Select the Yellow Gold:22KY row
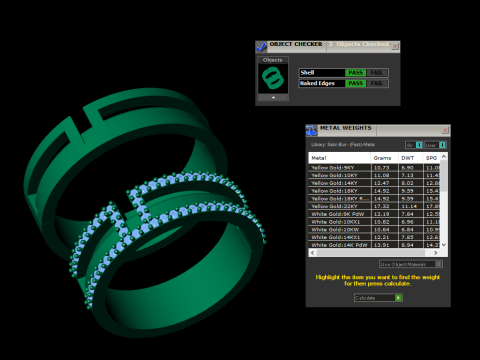This screenshot has width=480, height=360. [x=374, y=206]
